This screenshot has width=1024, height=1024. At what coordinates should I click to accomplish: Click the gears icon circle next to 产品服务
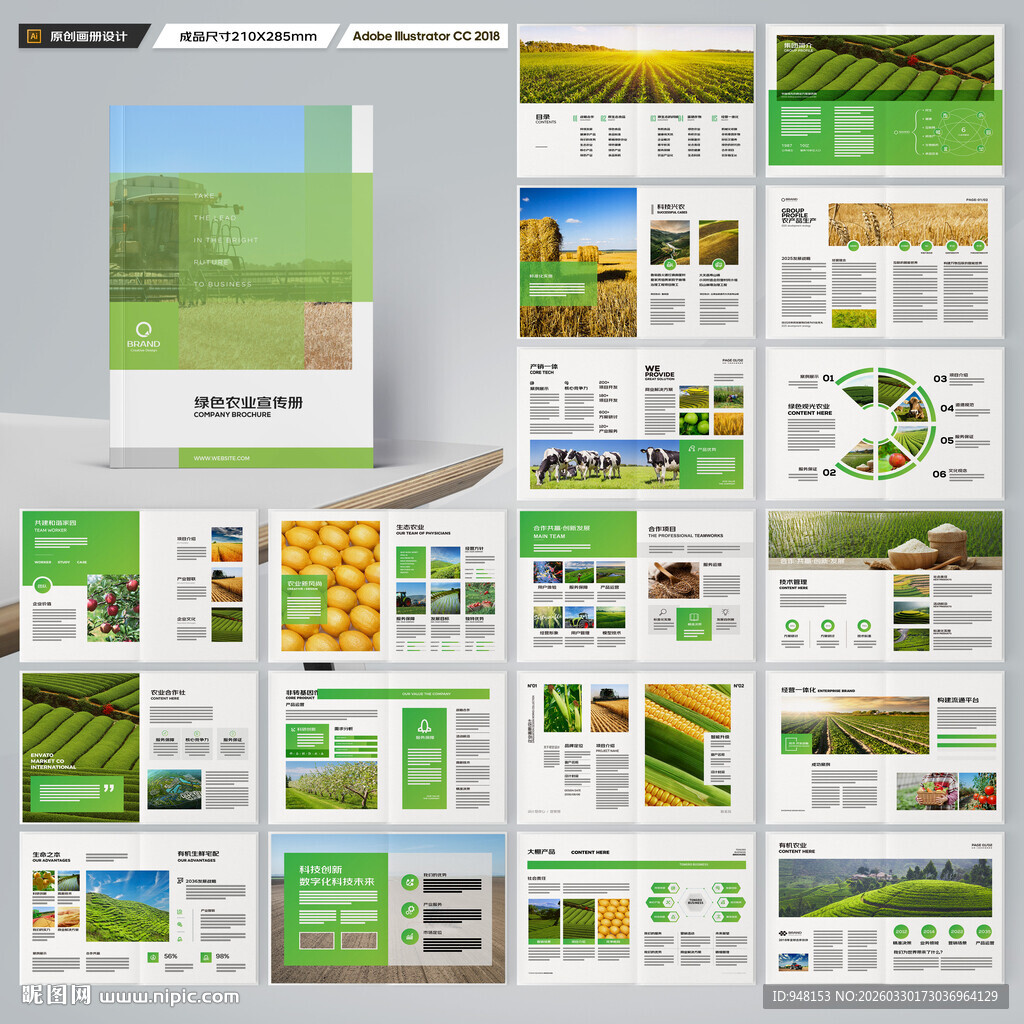click(410, 910)
